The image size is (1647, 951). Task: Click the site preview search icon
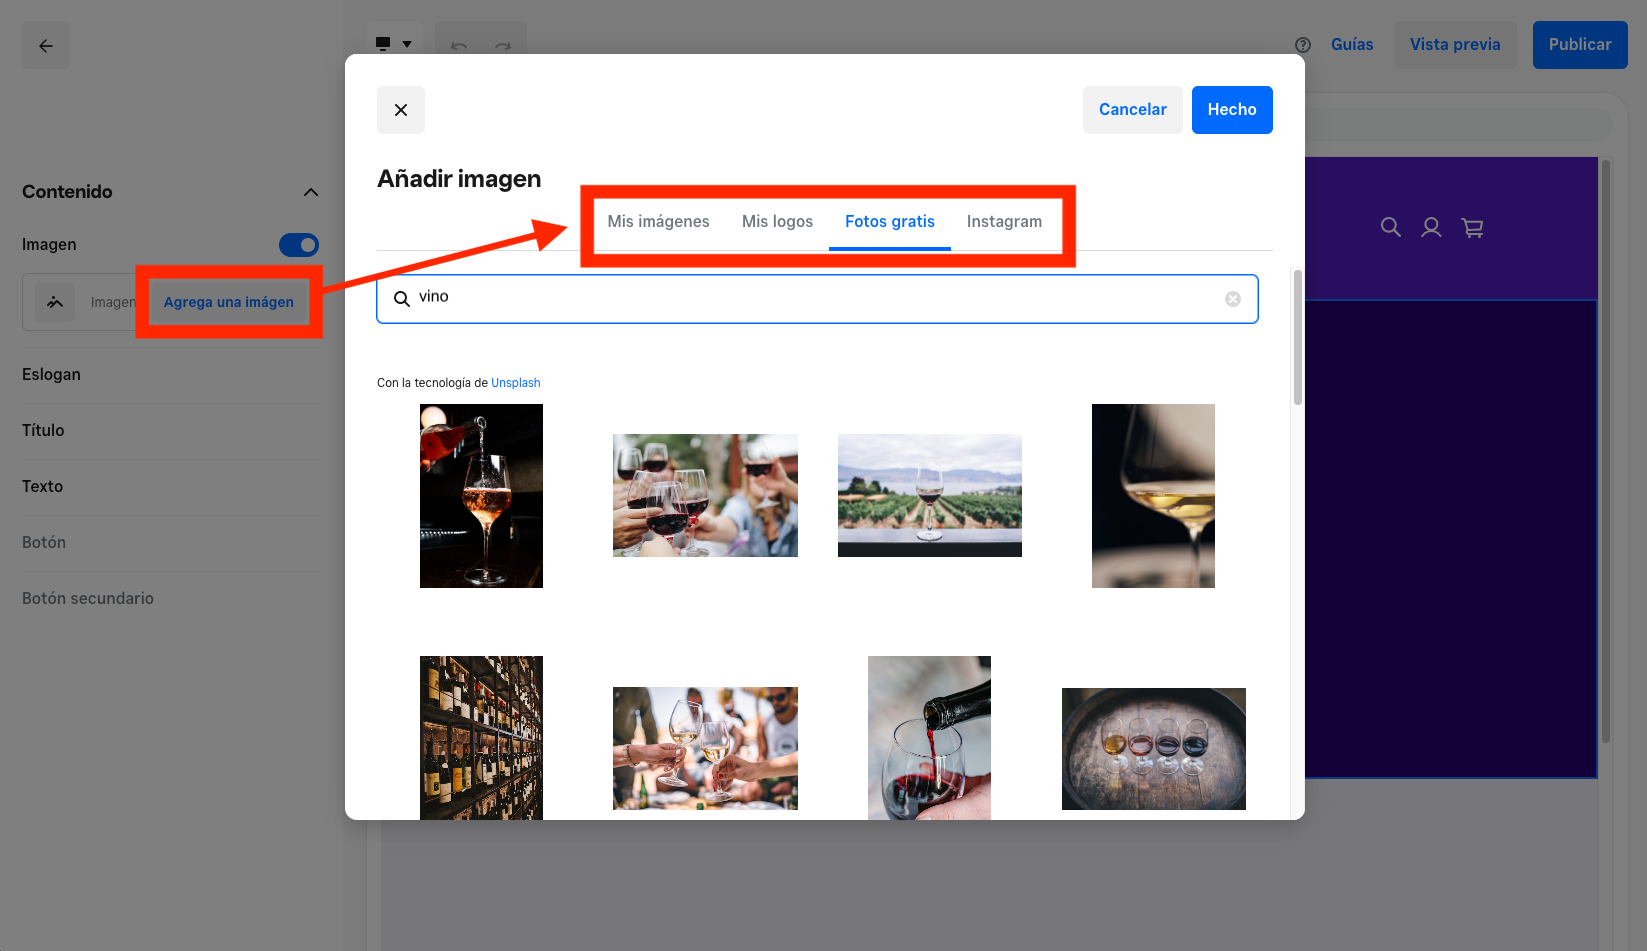[1391, 228]
